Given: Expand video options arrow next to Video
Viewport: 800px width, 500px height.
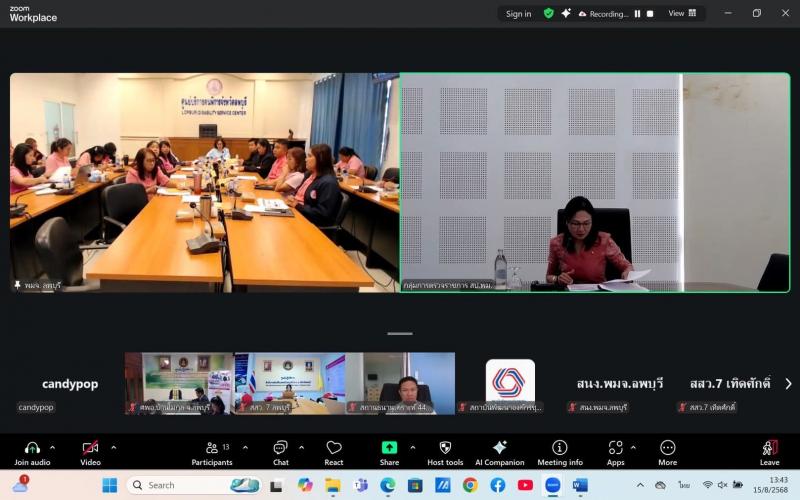Looking at the screenshot, I should (114, 447).
